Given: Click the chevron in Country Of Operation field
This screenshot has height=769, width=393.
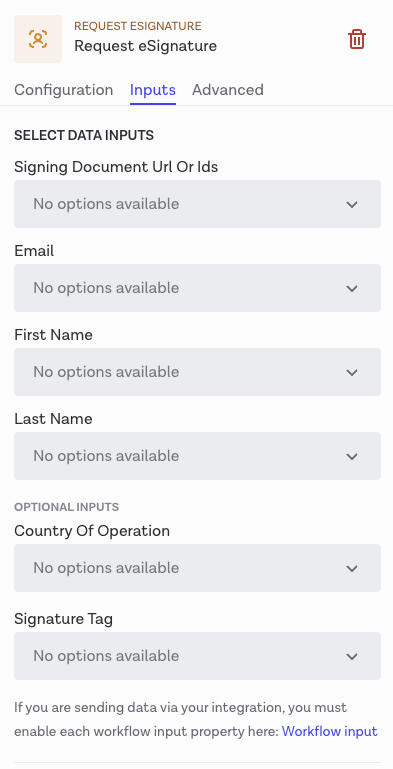Looking at the screenshot, I should pyautogui.click(x=352, y=568).
